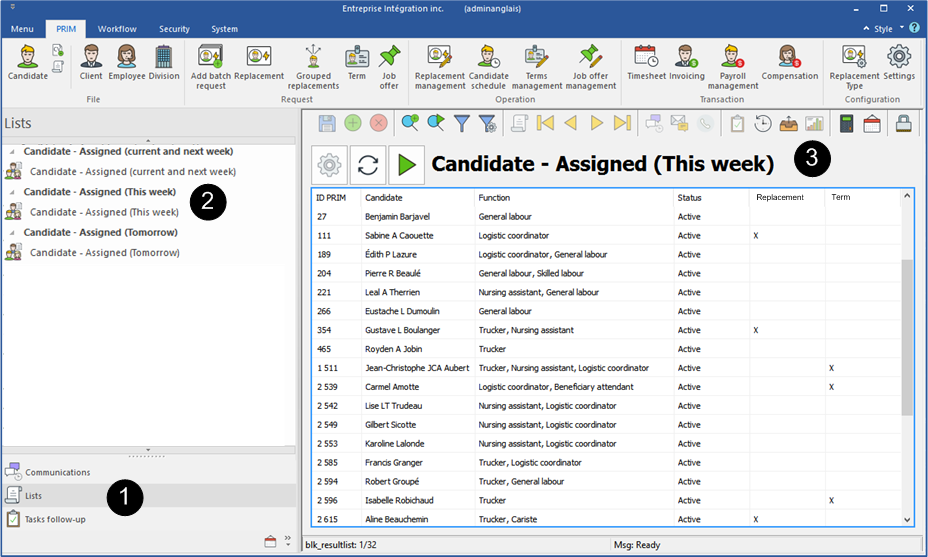Viewport: 928px width, 557px height.
Task: Click the Job offer pin icon
Action: tap(389, 67)
